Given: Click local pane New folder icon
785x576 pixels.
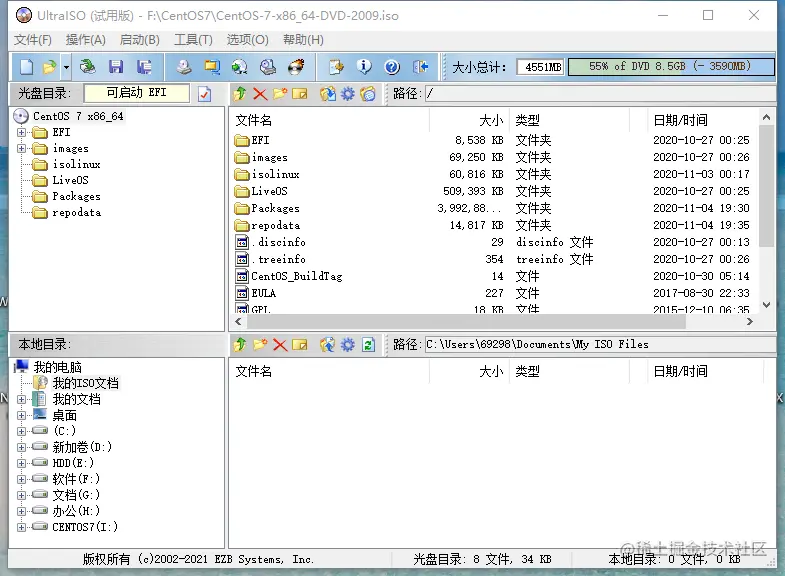Looking at the screenshot, I should pyautogui.click(x=260, y=344).
